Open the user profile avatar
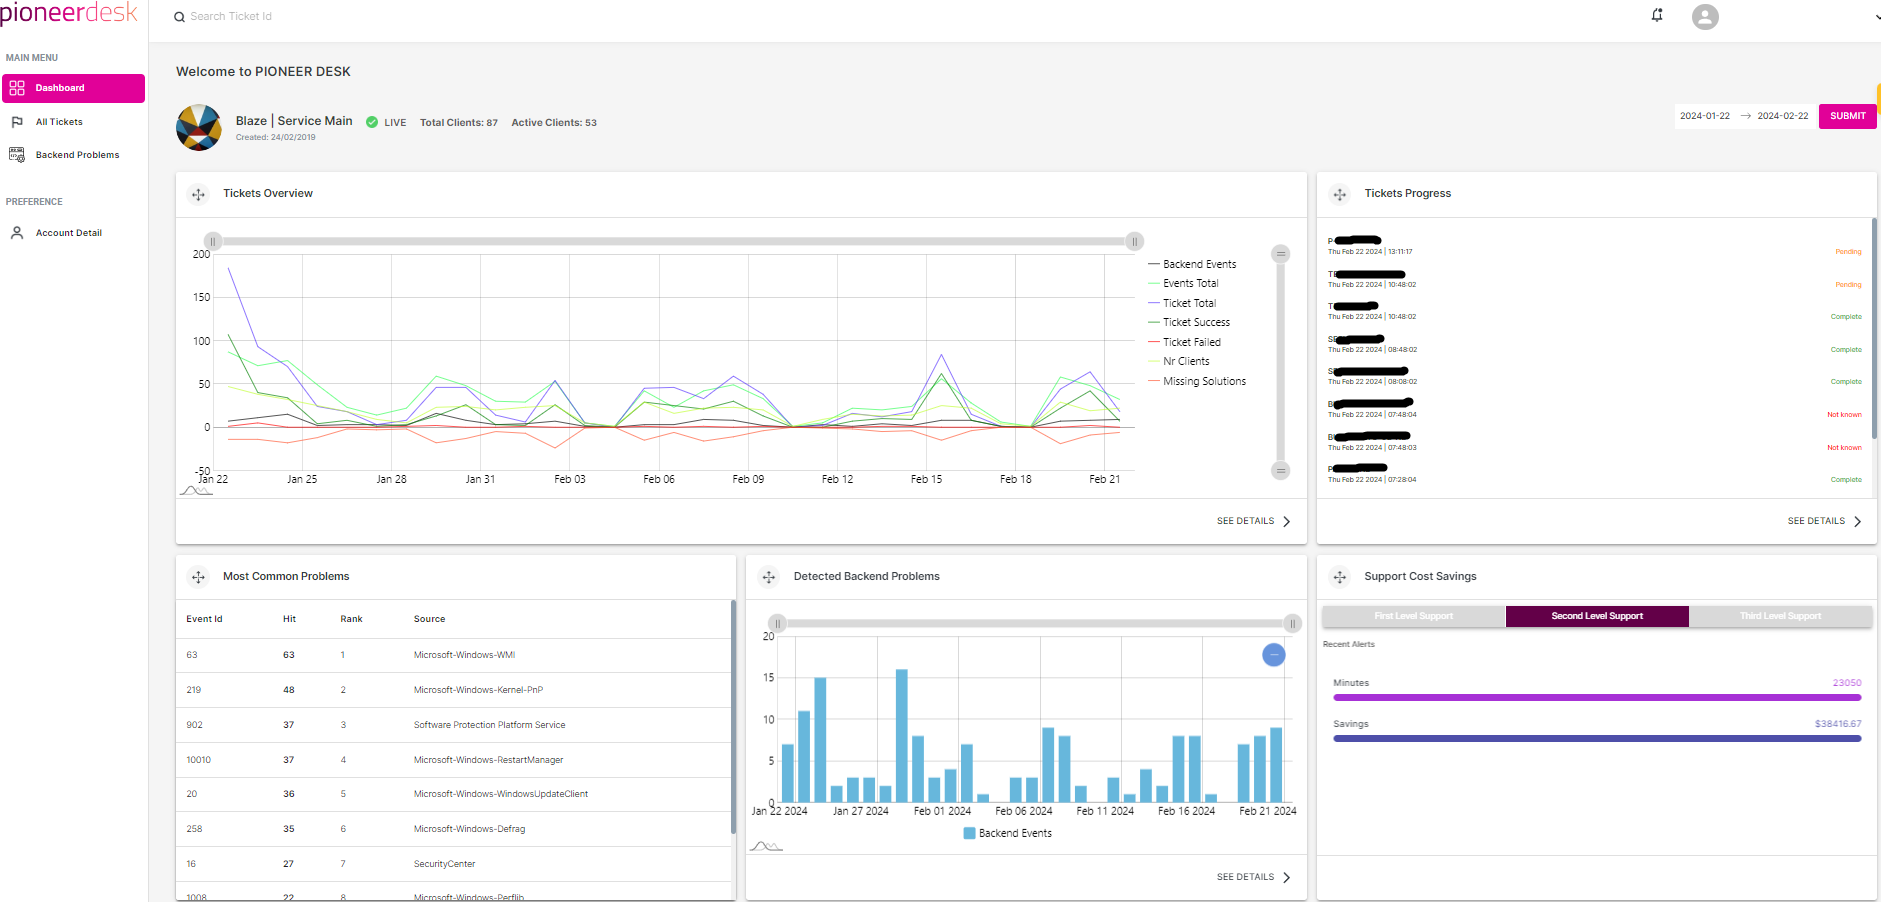Viewport: 1881px width, 902px height. [1705, 16]
